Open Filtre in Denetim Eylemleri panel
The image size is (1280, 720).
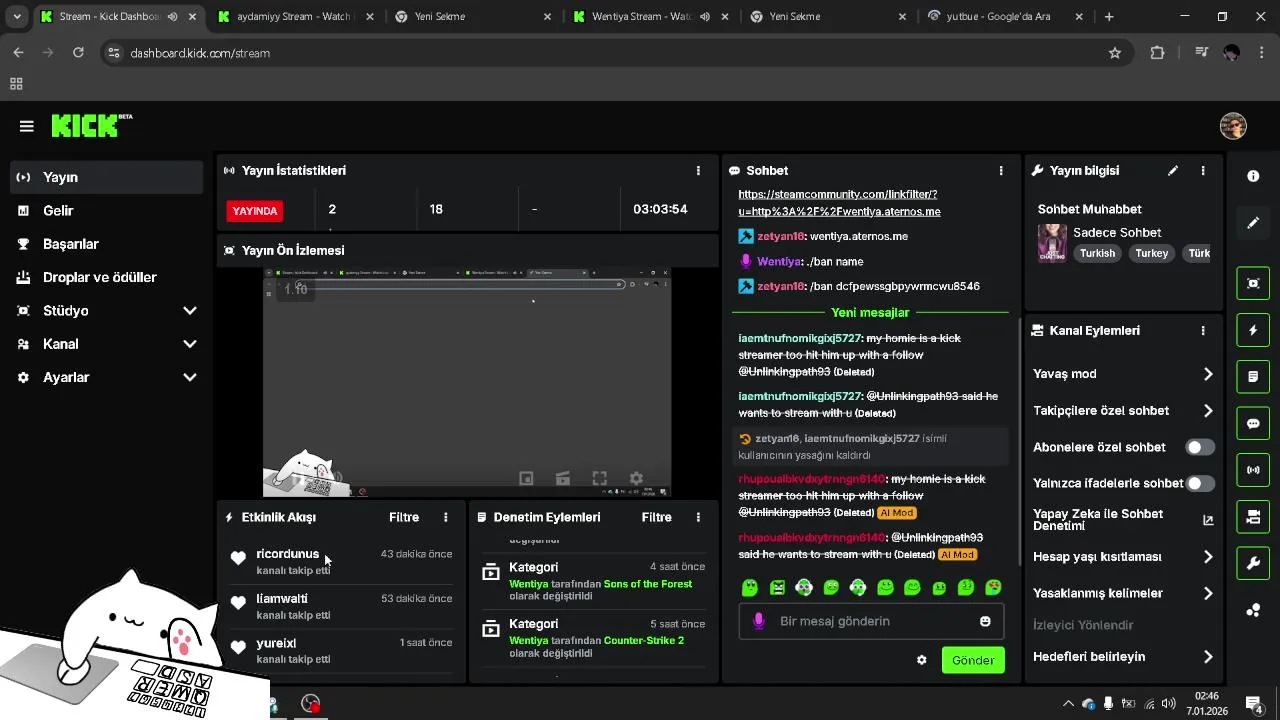click(x=656, y=517)
